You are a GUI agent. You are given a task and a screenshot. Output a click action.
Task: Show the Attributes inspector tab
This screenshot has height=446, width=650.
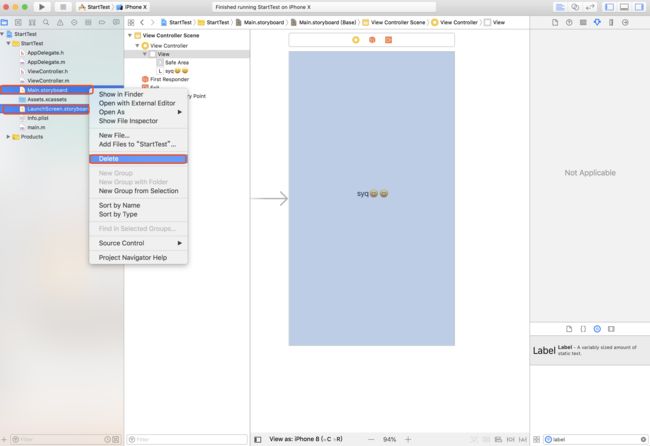597,22
